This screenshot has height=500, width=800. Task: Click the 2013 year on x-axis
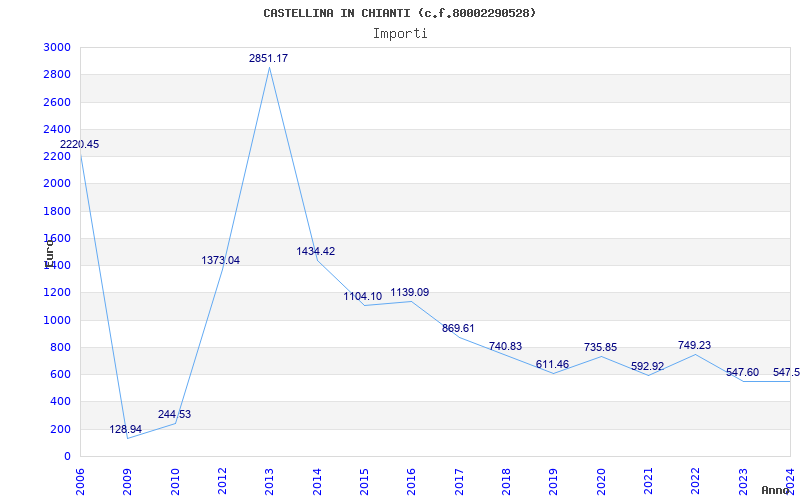pyautogui.click(x=269, y=479)
